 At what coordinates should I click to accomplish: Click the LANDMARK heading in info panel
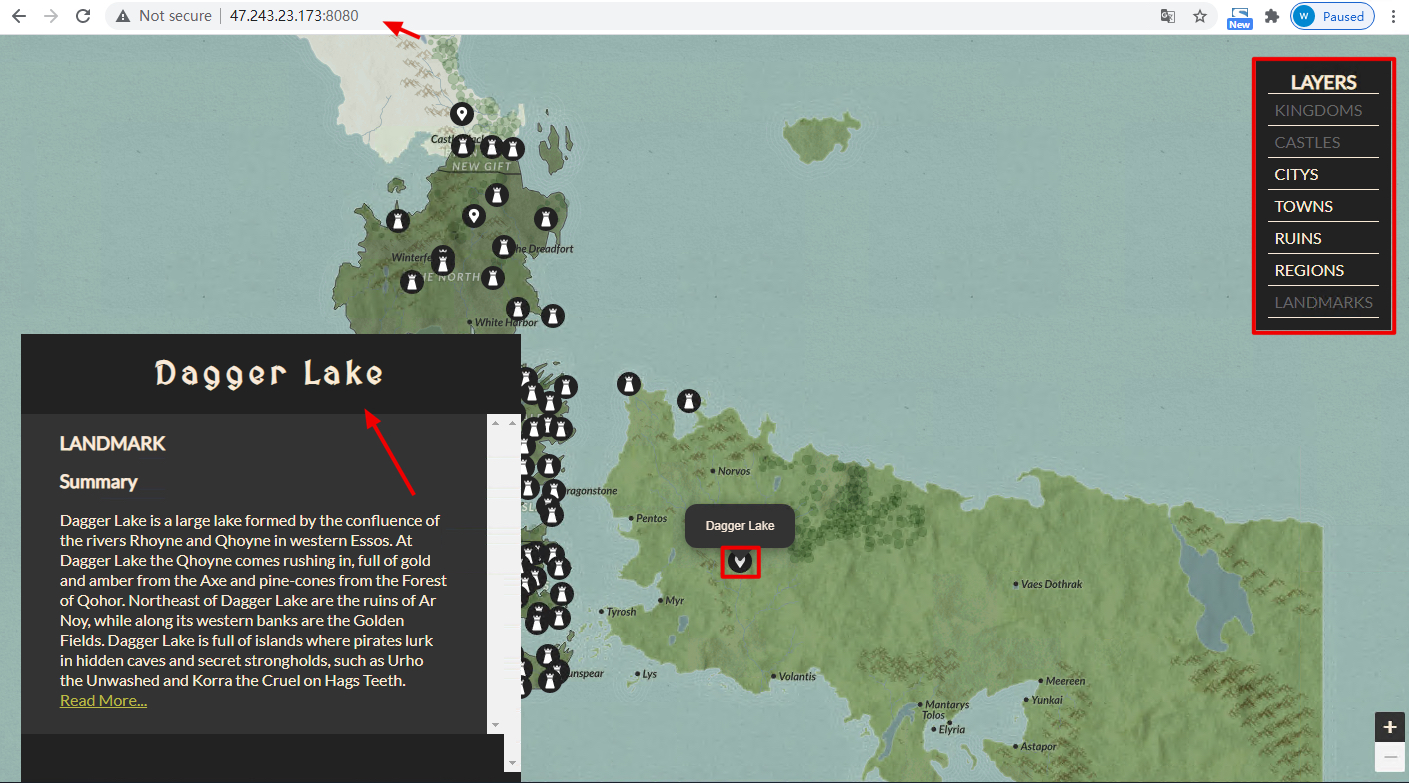coord(113,443)
